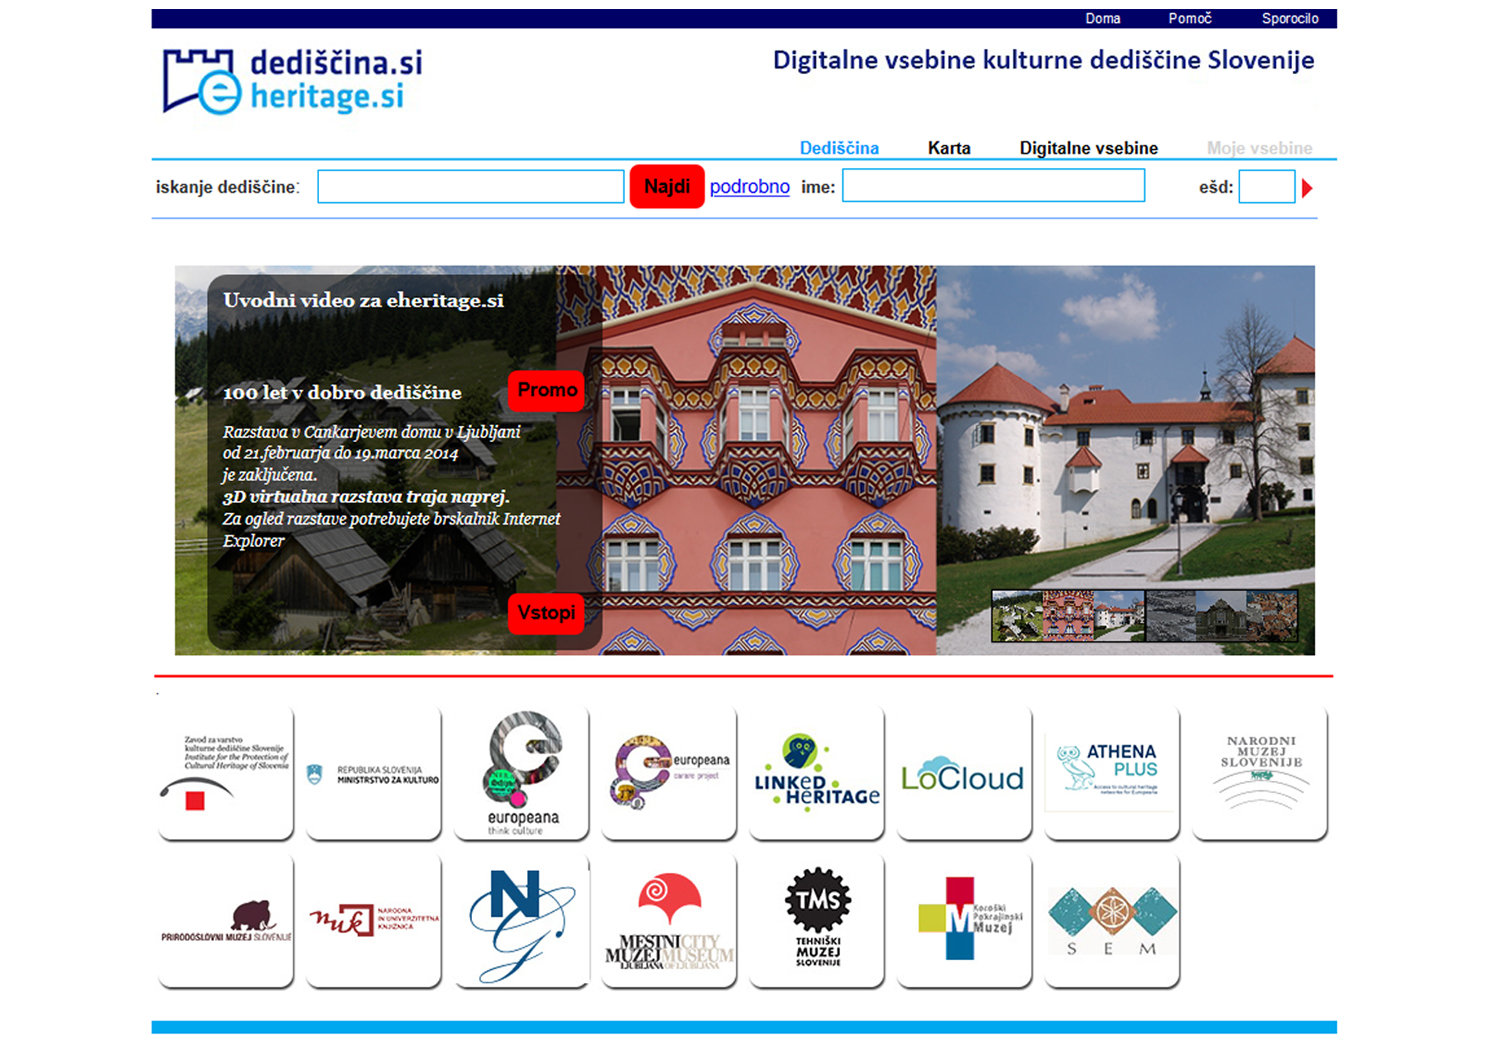Click the Mestni muzej Ljubljana logo
The height and width of the screenshot is (1044, 1500).
tap(669, 920)
